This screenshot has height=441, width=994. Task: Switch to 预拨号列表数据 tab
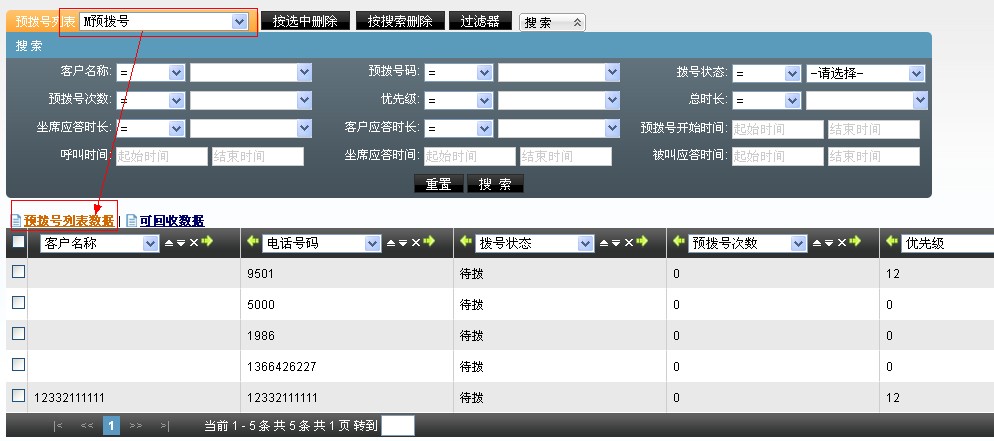(x=68, y=221)
